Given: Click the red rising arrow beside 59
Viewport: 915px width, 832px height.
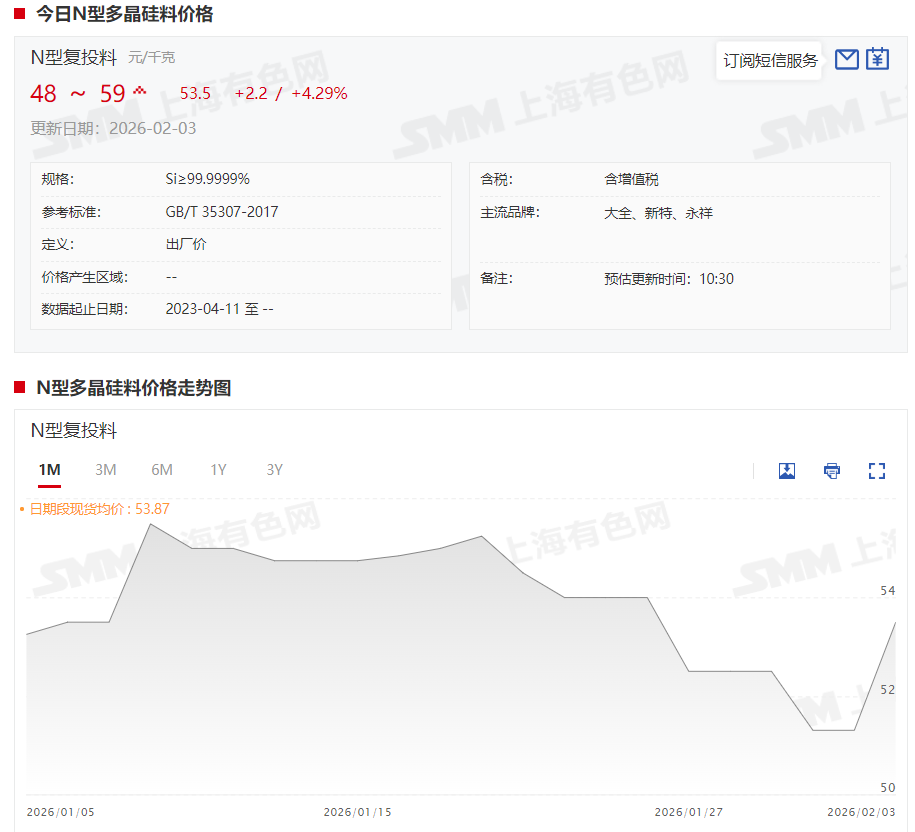Looking at the screenshot, I should click(x=140, y=91).
